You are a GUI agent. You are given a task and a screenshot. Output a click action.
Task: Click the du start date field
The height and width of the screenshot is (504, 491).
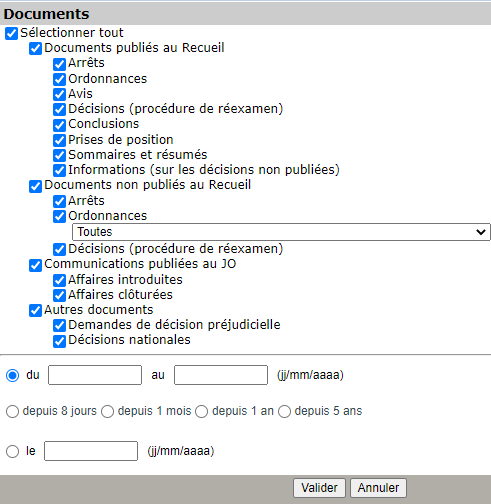click(x=95, y=375)
